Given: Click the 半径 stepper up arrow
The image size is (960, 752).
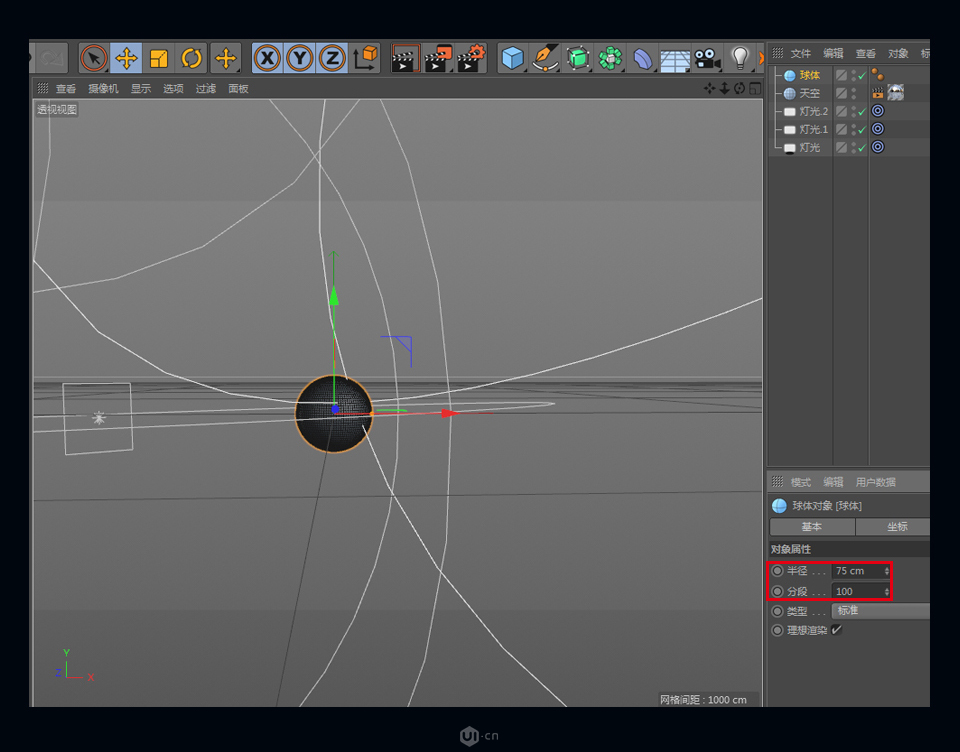Looking at the screenshot, I should click(x=887, y=567).
